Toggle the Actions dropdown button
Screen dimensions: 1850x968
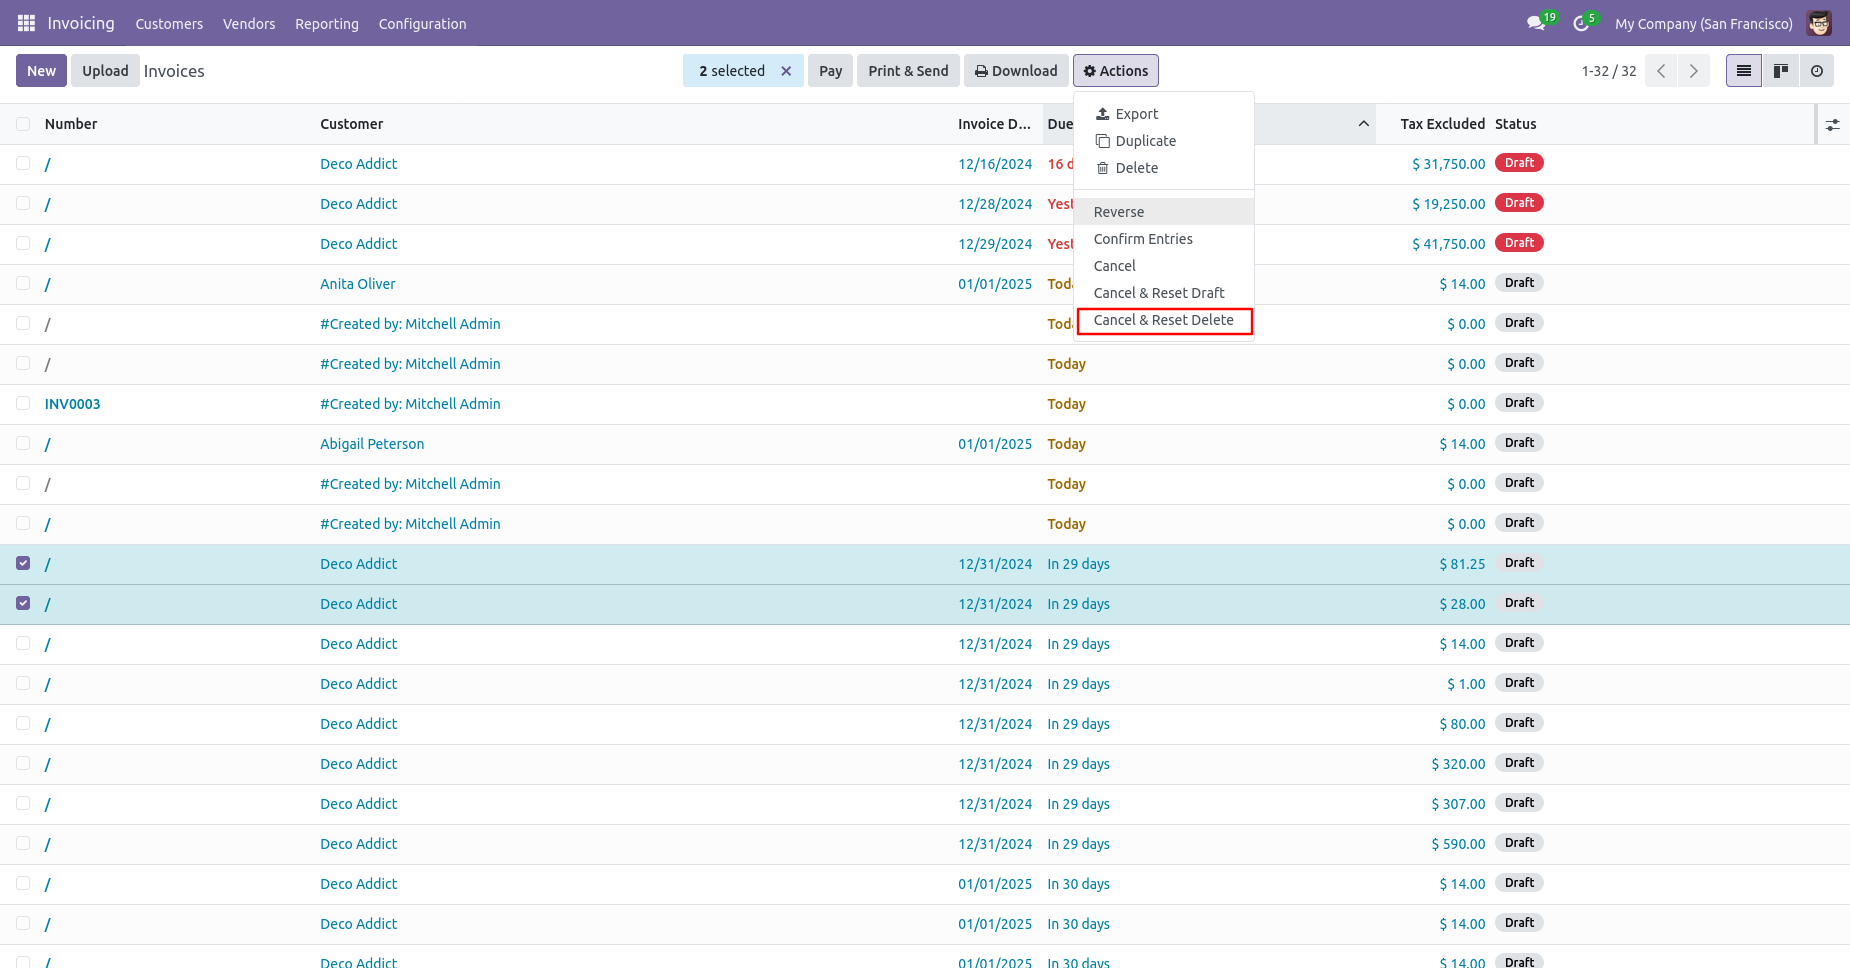coord(1116,71)
